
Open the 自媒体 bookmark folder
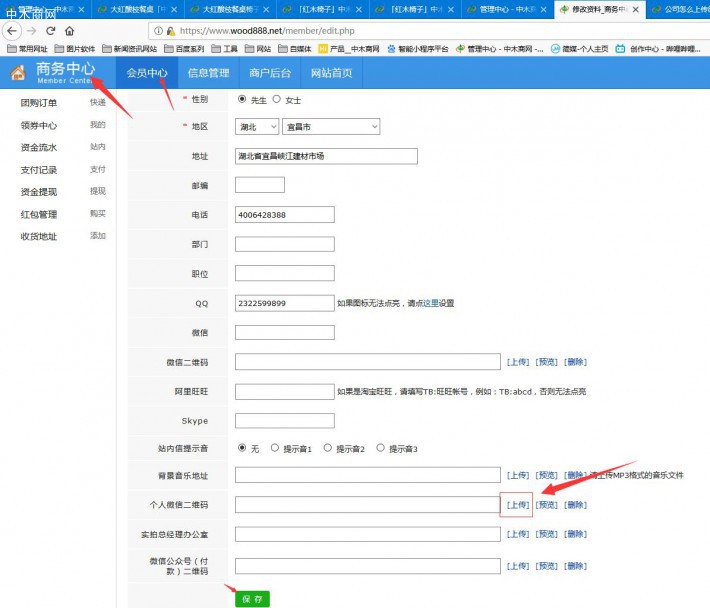(295, 49)
